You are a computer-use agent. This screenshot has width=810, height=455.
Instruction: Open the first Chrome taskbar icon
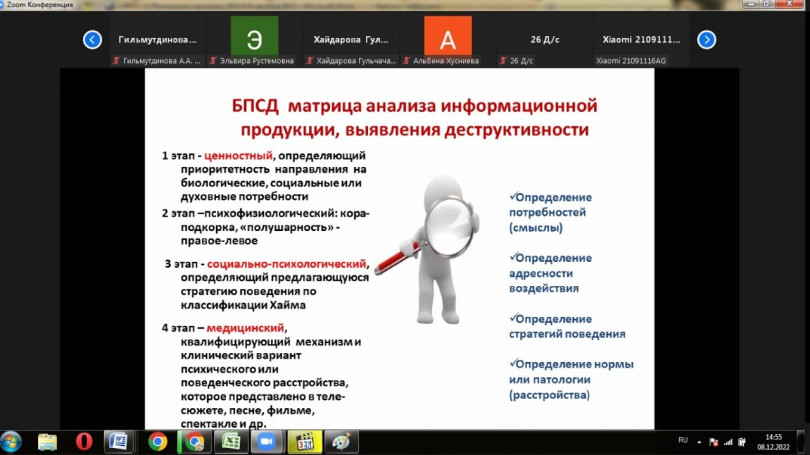coord(158,442)
